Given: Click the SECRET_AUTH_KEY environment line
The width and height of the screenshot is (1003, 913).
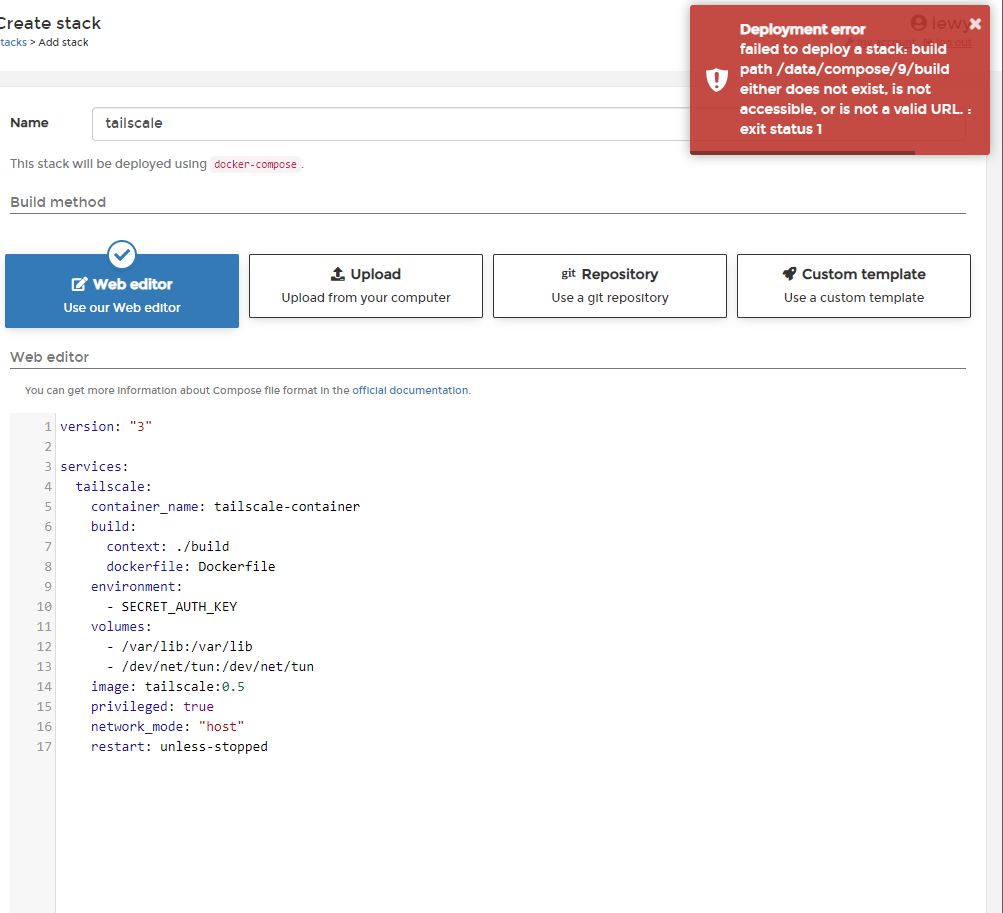Looking at the screenshot, I should tap(171, 607).
